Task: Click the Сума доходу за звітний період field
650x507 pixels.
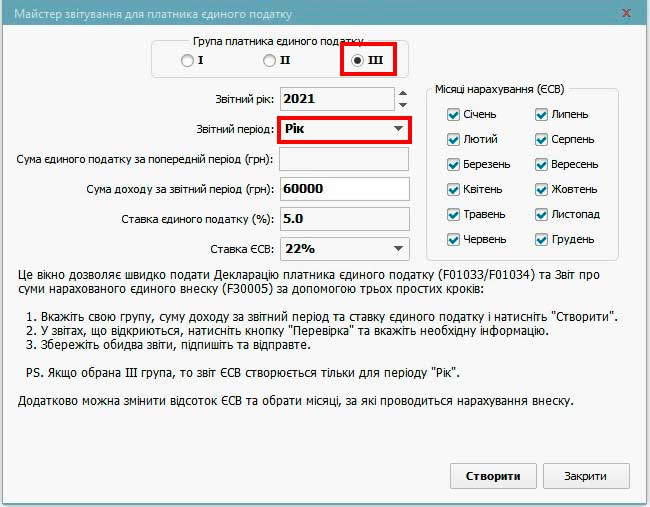Action: 344,189
